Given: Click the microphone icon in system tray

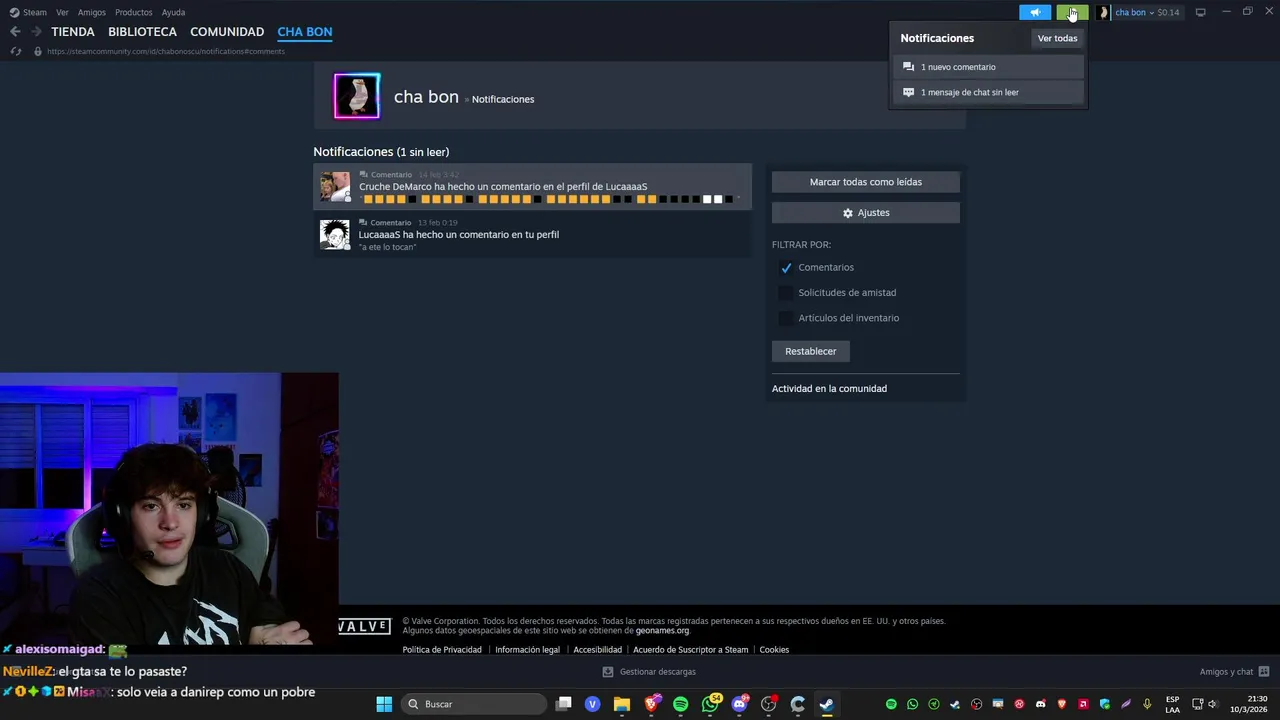Looking at the screenshot, I should [x=1147, y=704].
